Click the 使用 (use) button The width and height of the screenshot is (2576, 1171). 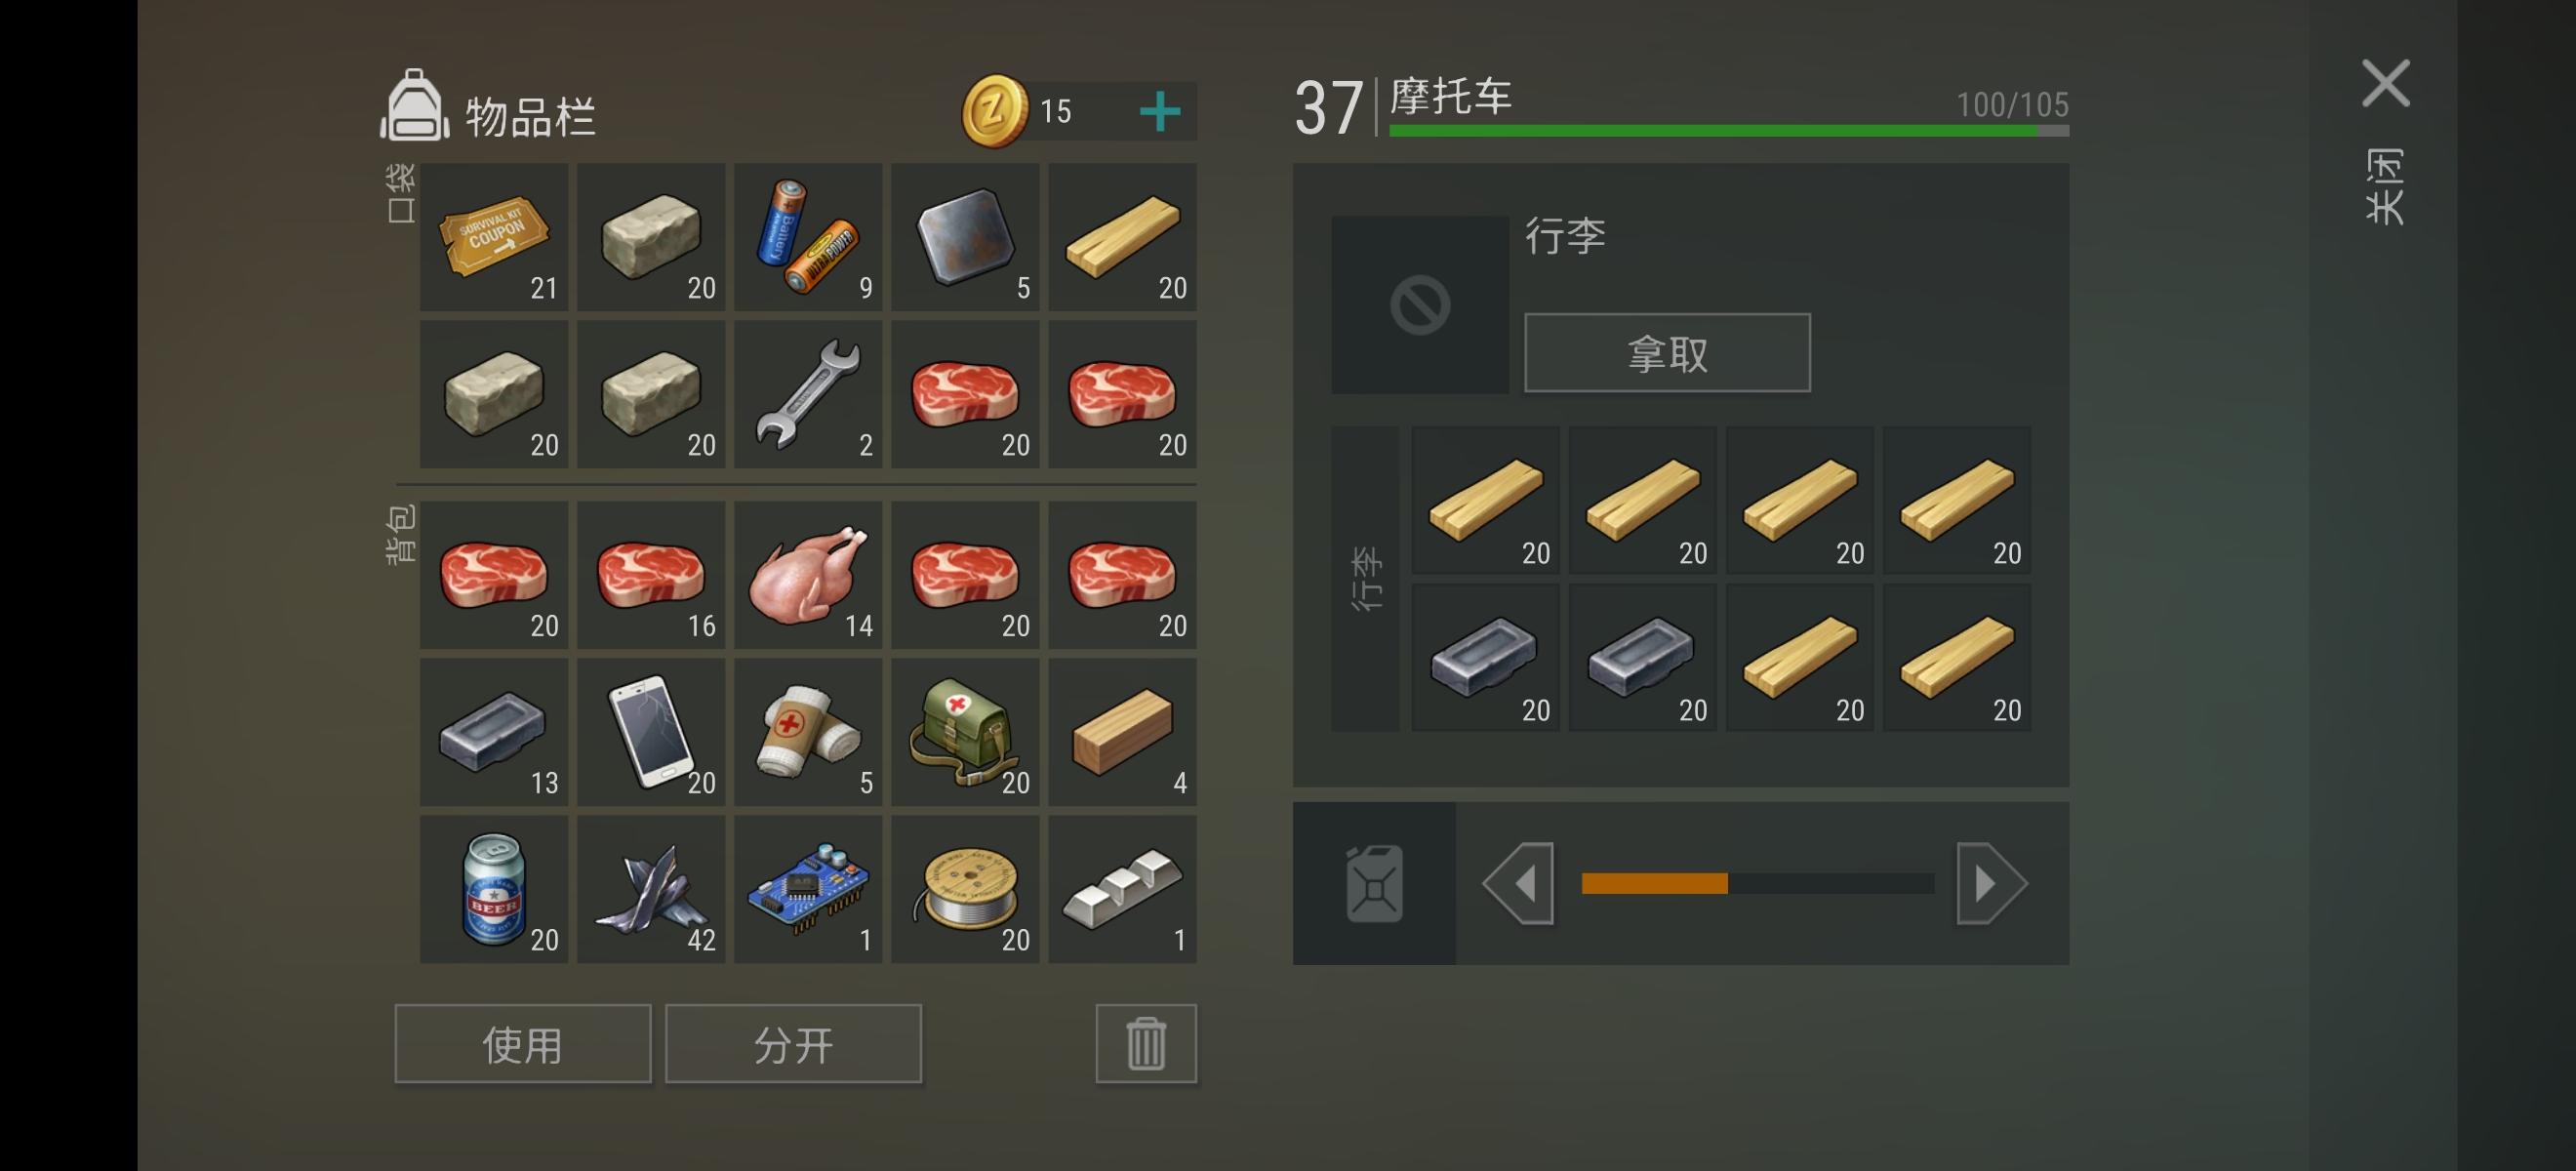(x=523, y=1043)
